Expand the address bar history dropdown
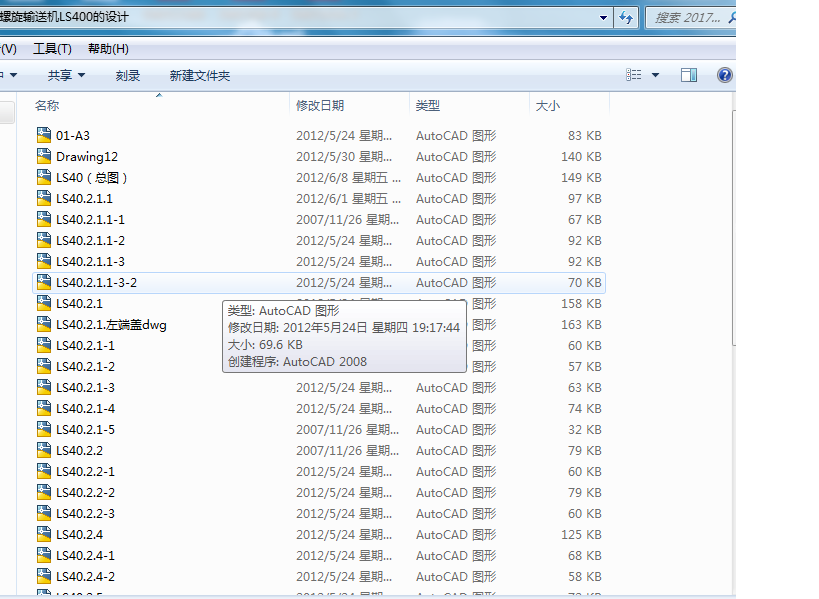The width and height of the screenshot is (819, 599). tap(603, 18)
